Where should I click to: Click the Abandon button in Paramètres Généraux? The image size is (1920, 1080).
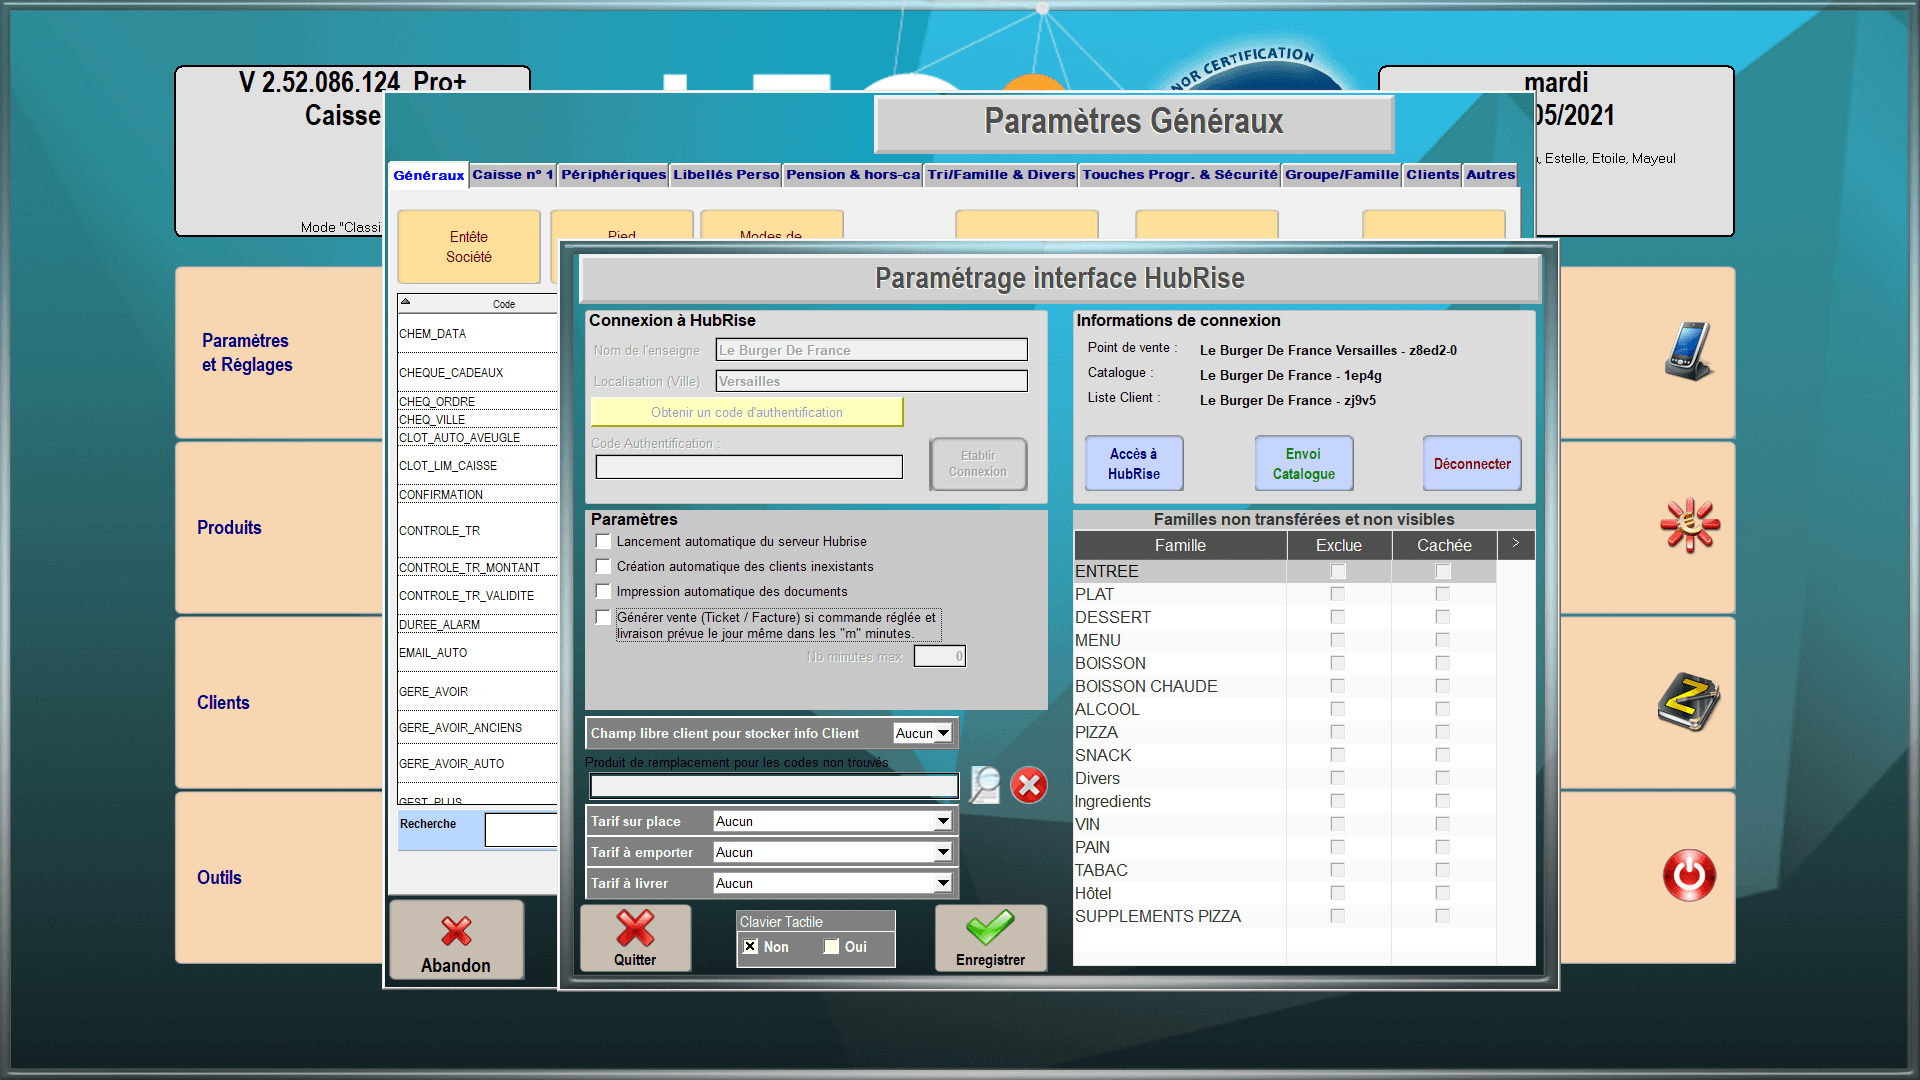(x=456, y=940)
